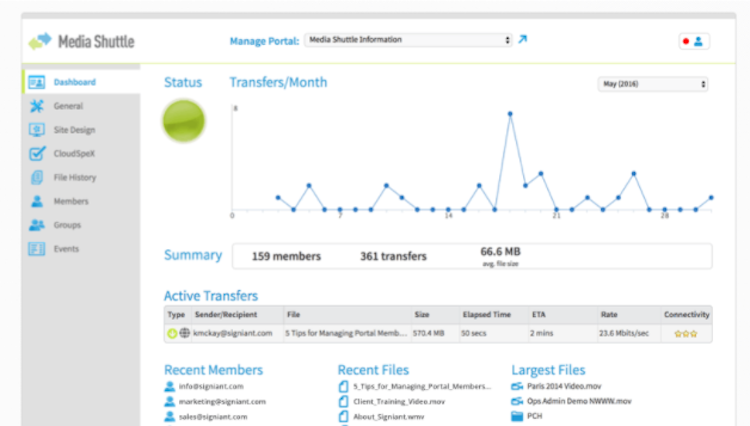Click the 23.6 Mbits/sec rate cell
750x426 pixels.
[x=624, y=333]
